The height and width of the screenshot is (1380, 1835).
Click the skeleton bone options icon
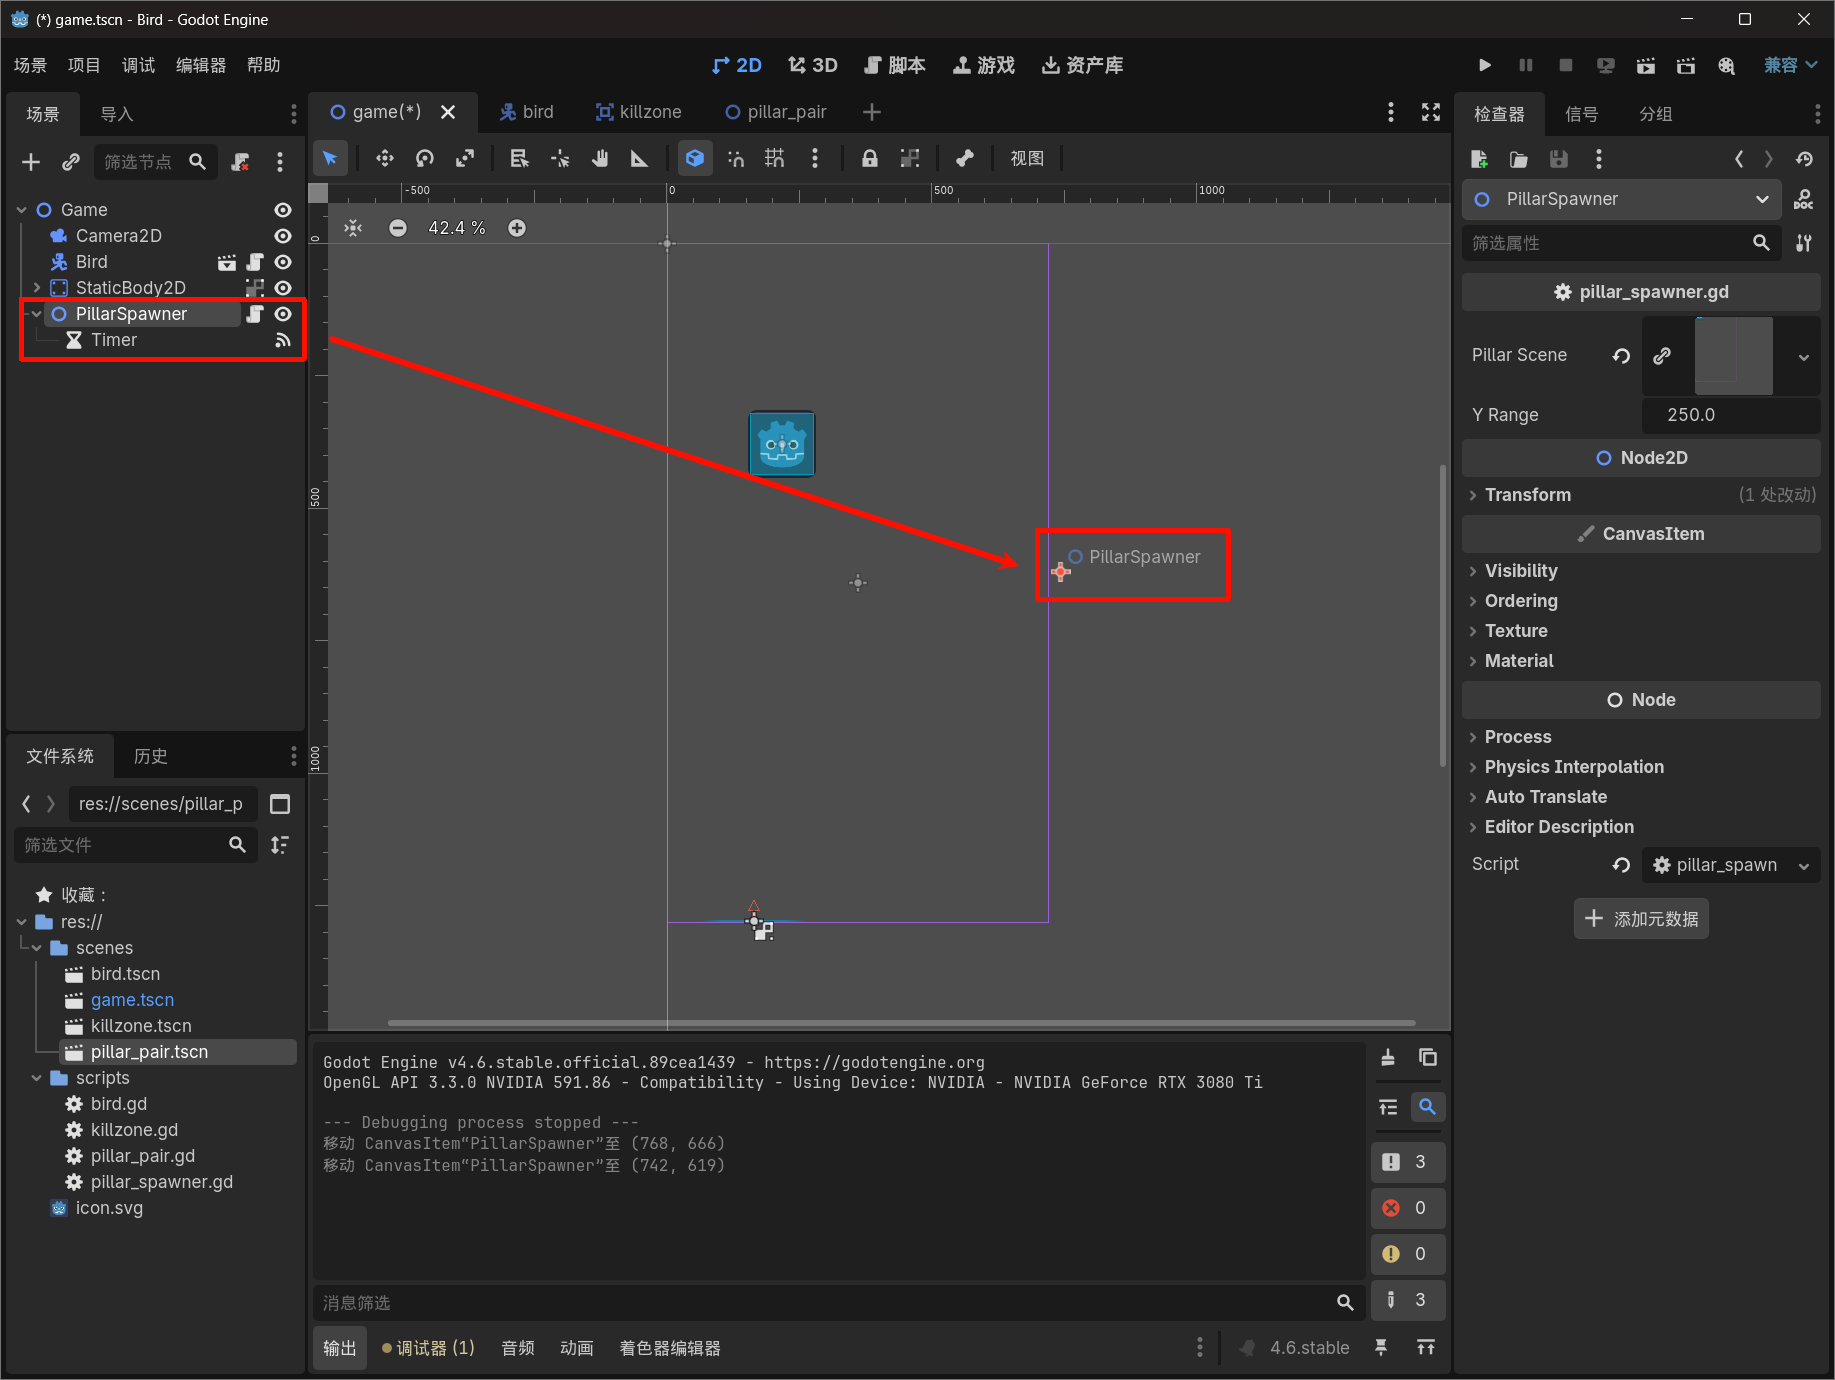tap(965, 158)
